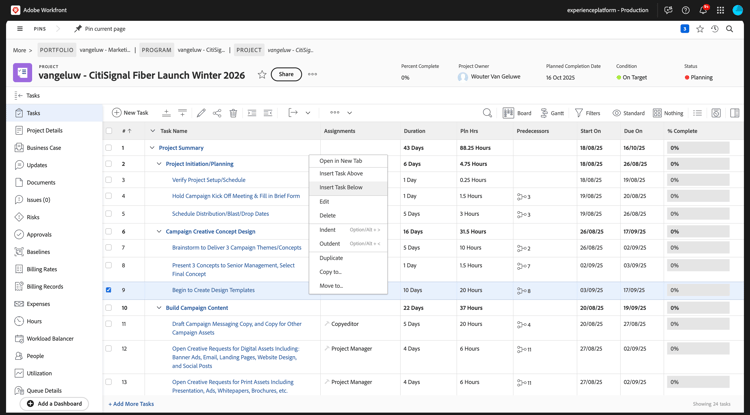
Task: Open notifications bell icon
Action: [702, 10]
